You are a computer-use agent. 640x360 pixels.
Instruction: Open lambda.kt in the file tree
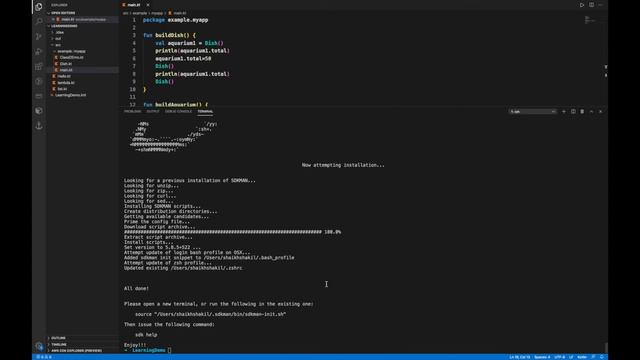click(x=66, y=82)
